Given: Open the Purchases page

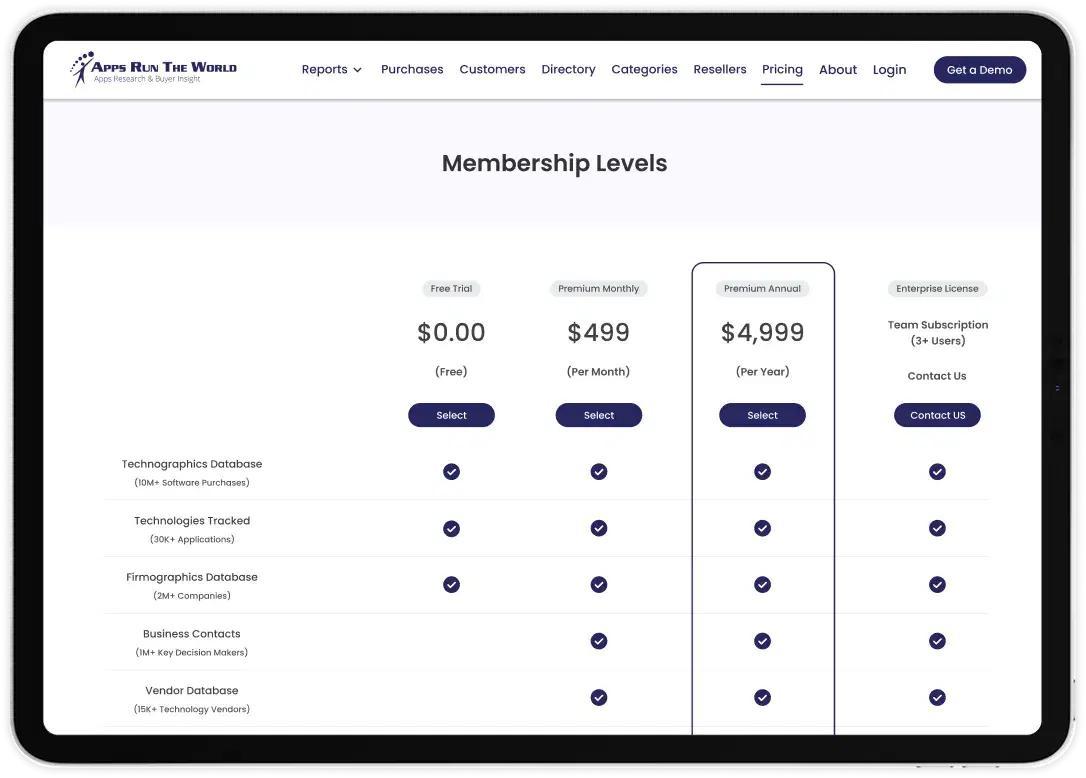Looking at the screenshot, I should pyautogui.click(x=412, y=69).
